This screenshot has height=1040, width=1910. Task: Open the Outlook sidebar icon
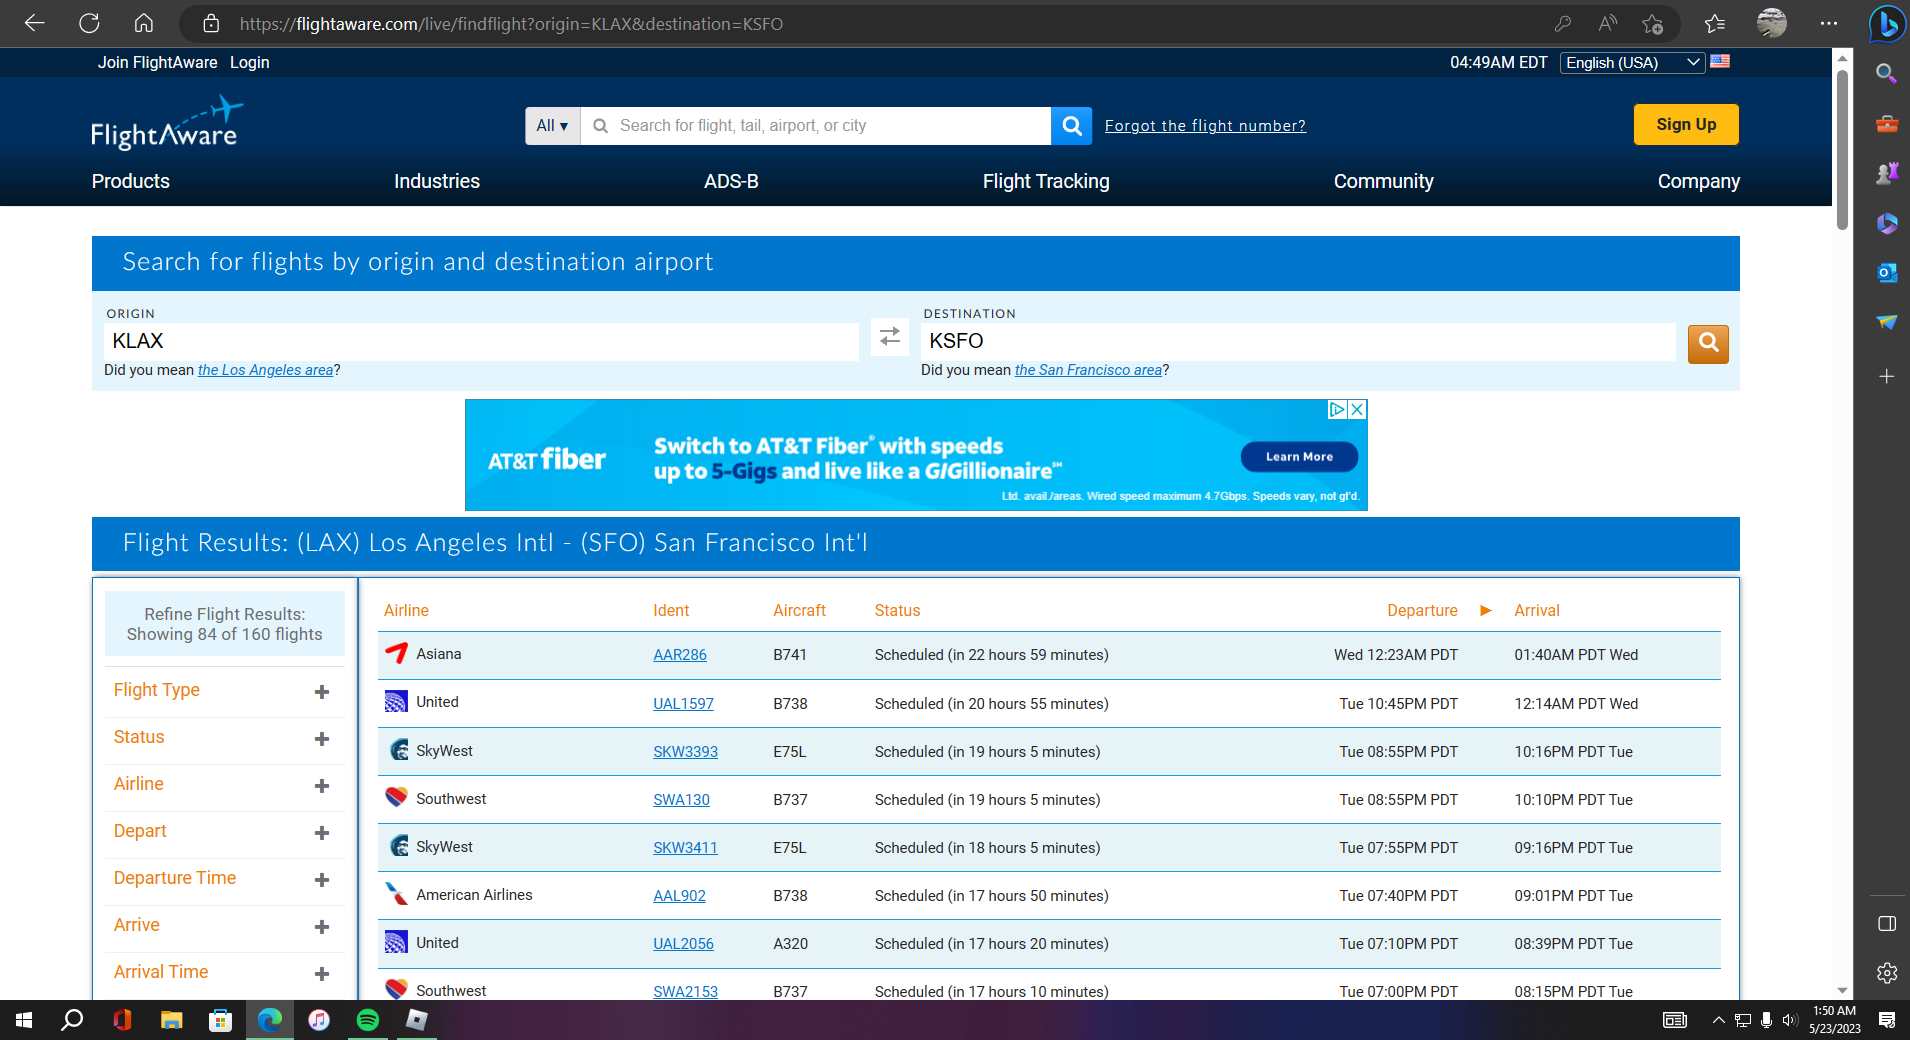click(x=1887, y=272)
